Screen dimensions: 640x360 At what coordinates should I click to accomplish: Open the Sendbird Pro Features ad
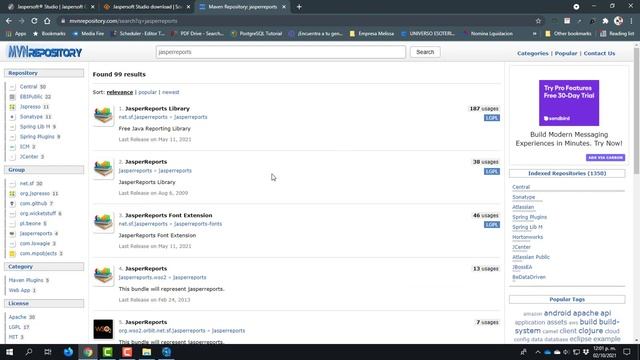tap(569, 103)
